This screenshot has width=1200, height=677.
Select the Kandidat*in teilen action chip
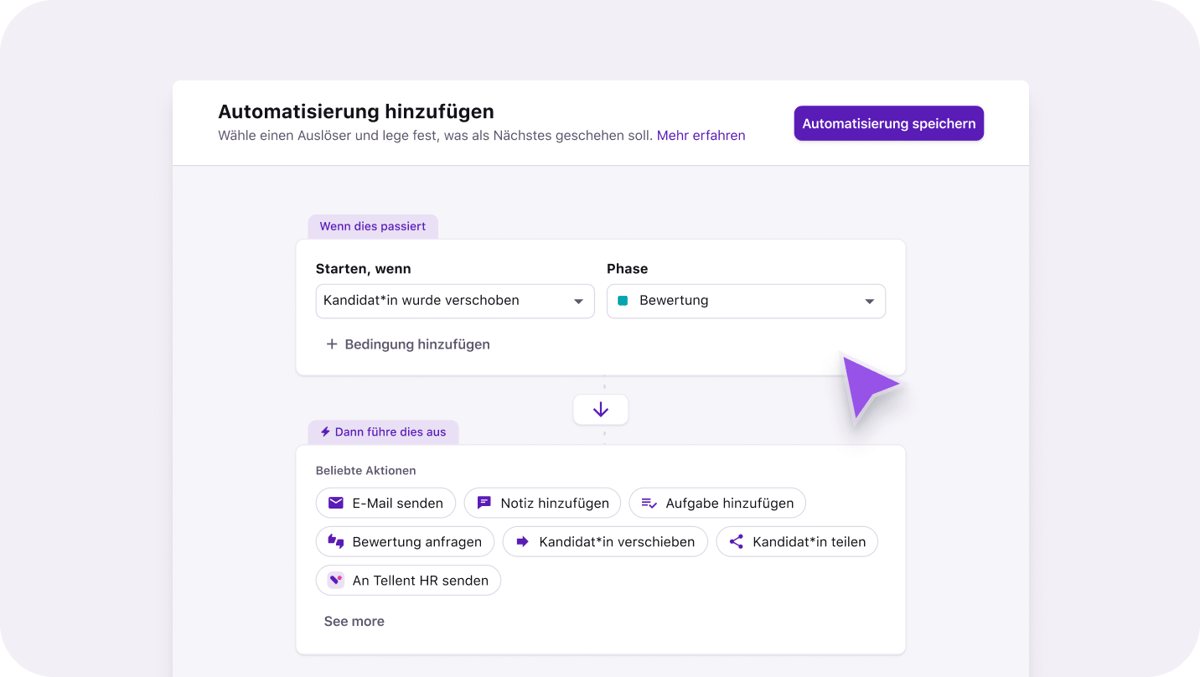797,541
